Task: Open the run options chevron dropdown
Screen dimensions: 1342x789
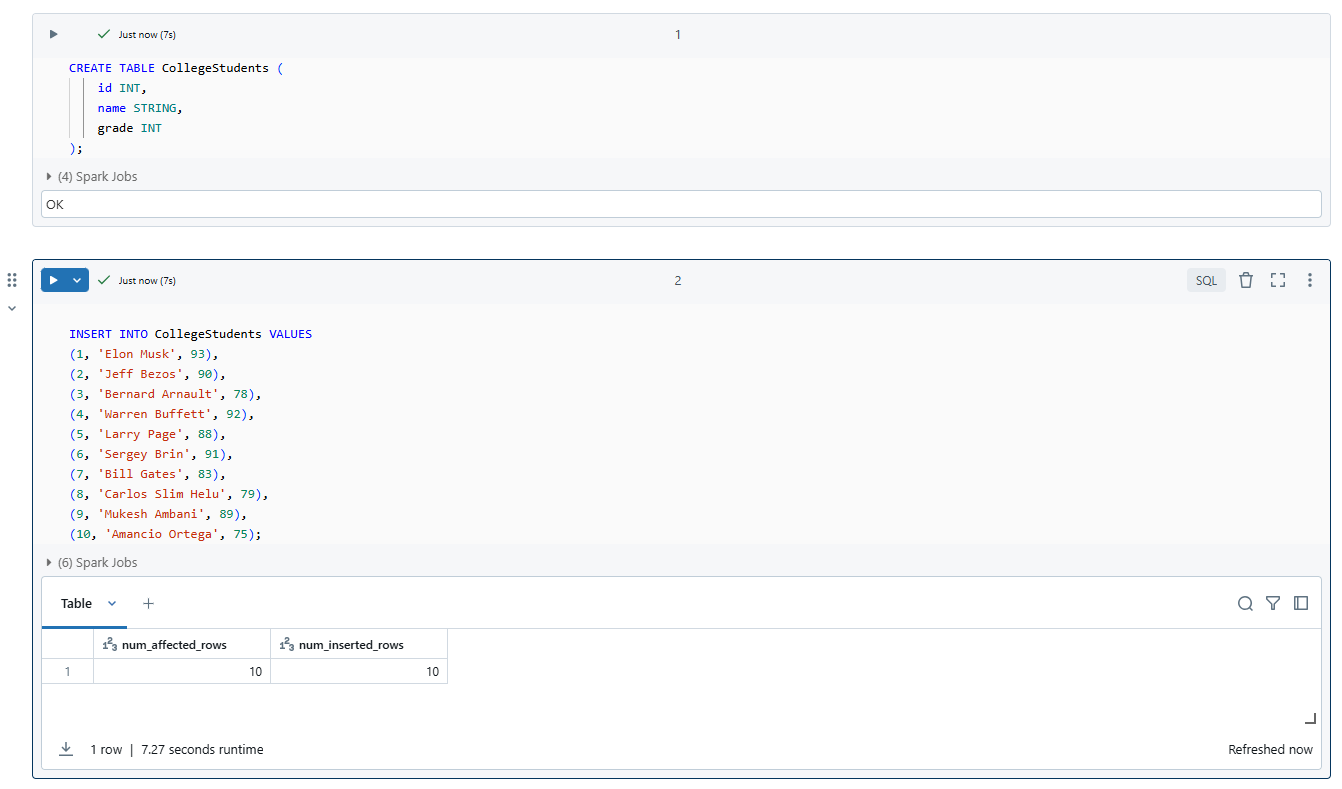Action: pos(76,280)
